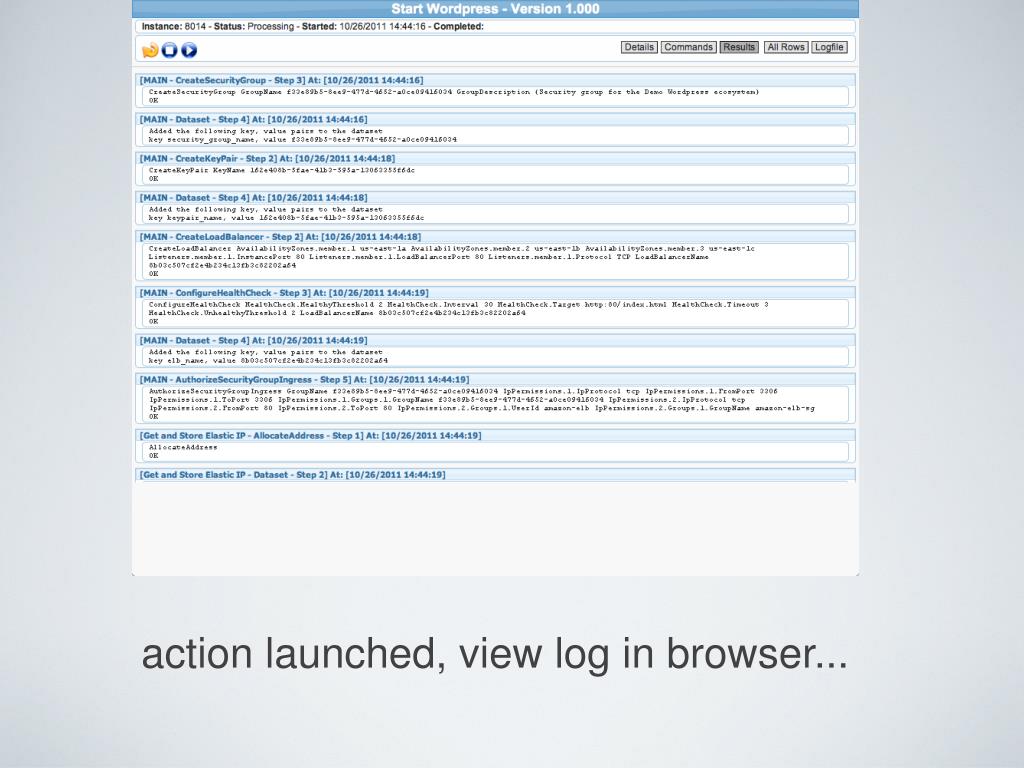Viewport: 1024px width, 768px height.
Task: Click the blue play/resume icon
Action: point(189,50)
